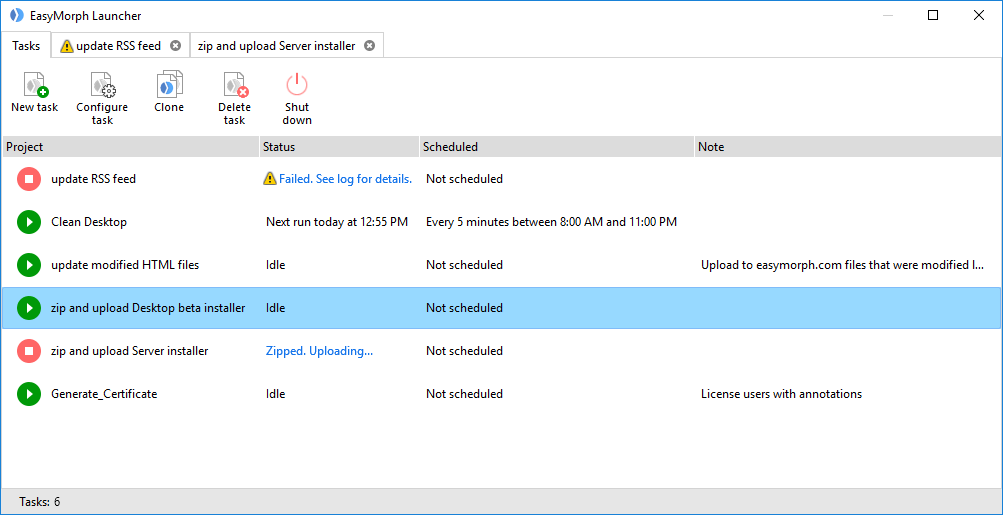The width and height of the screenshot is (1003, 515).
Task: Select the update RSS feed project name
Action: click(93, 179)
